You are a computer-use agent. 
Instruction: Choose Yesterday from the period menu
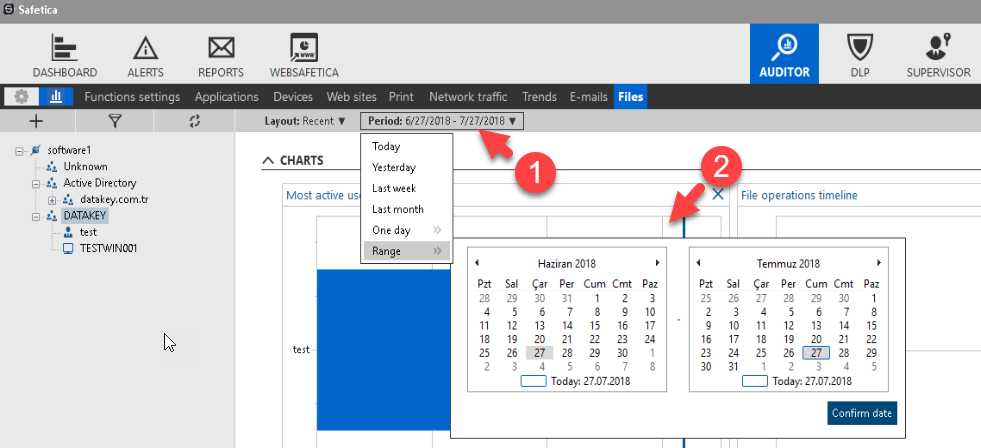point(406,168)
